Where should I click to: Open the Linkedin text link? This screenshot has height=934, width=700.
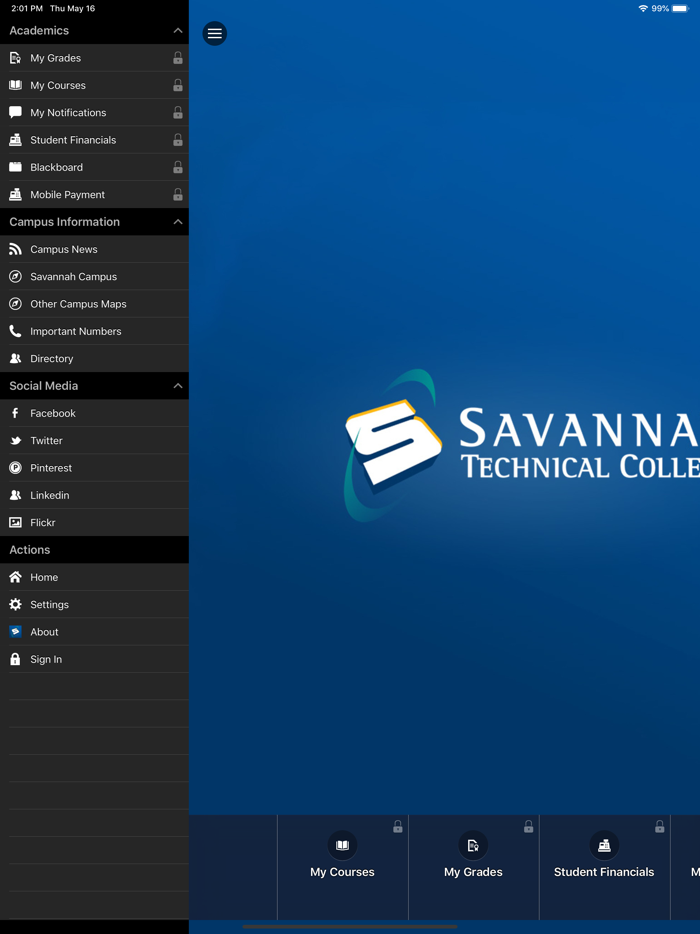tap(49, 496)
